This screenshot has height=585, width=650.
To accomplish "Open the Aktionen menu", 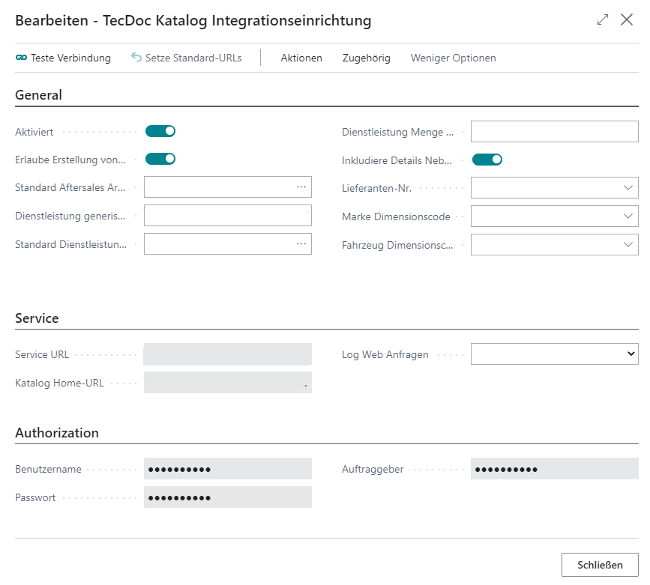I will point(301,58).
